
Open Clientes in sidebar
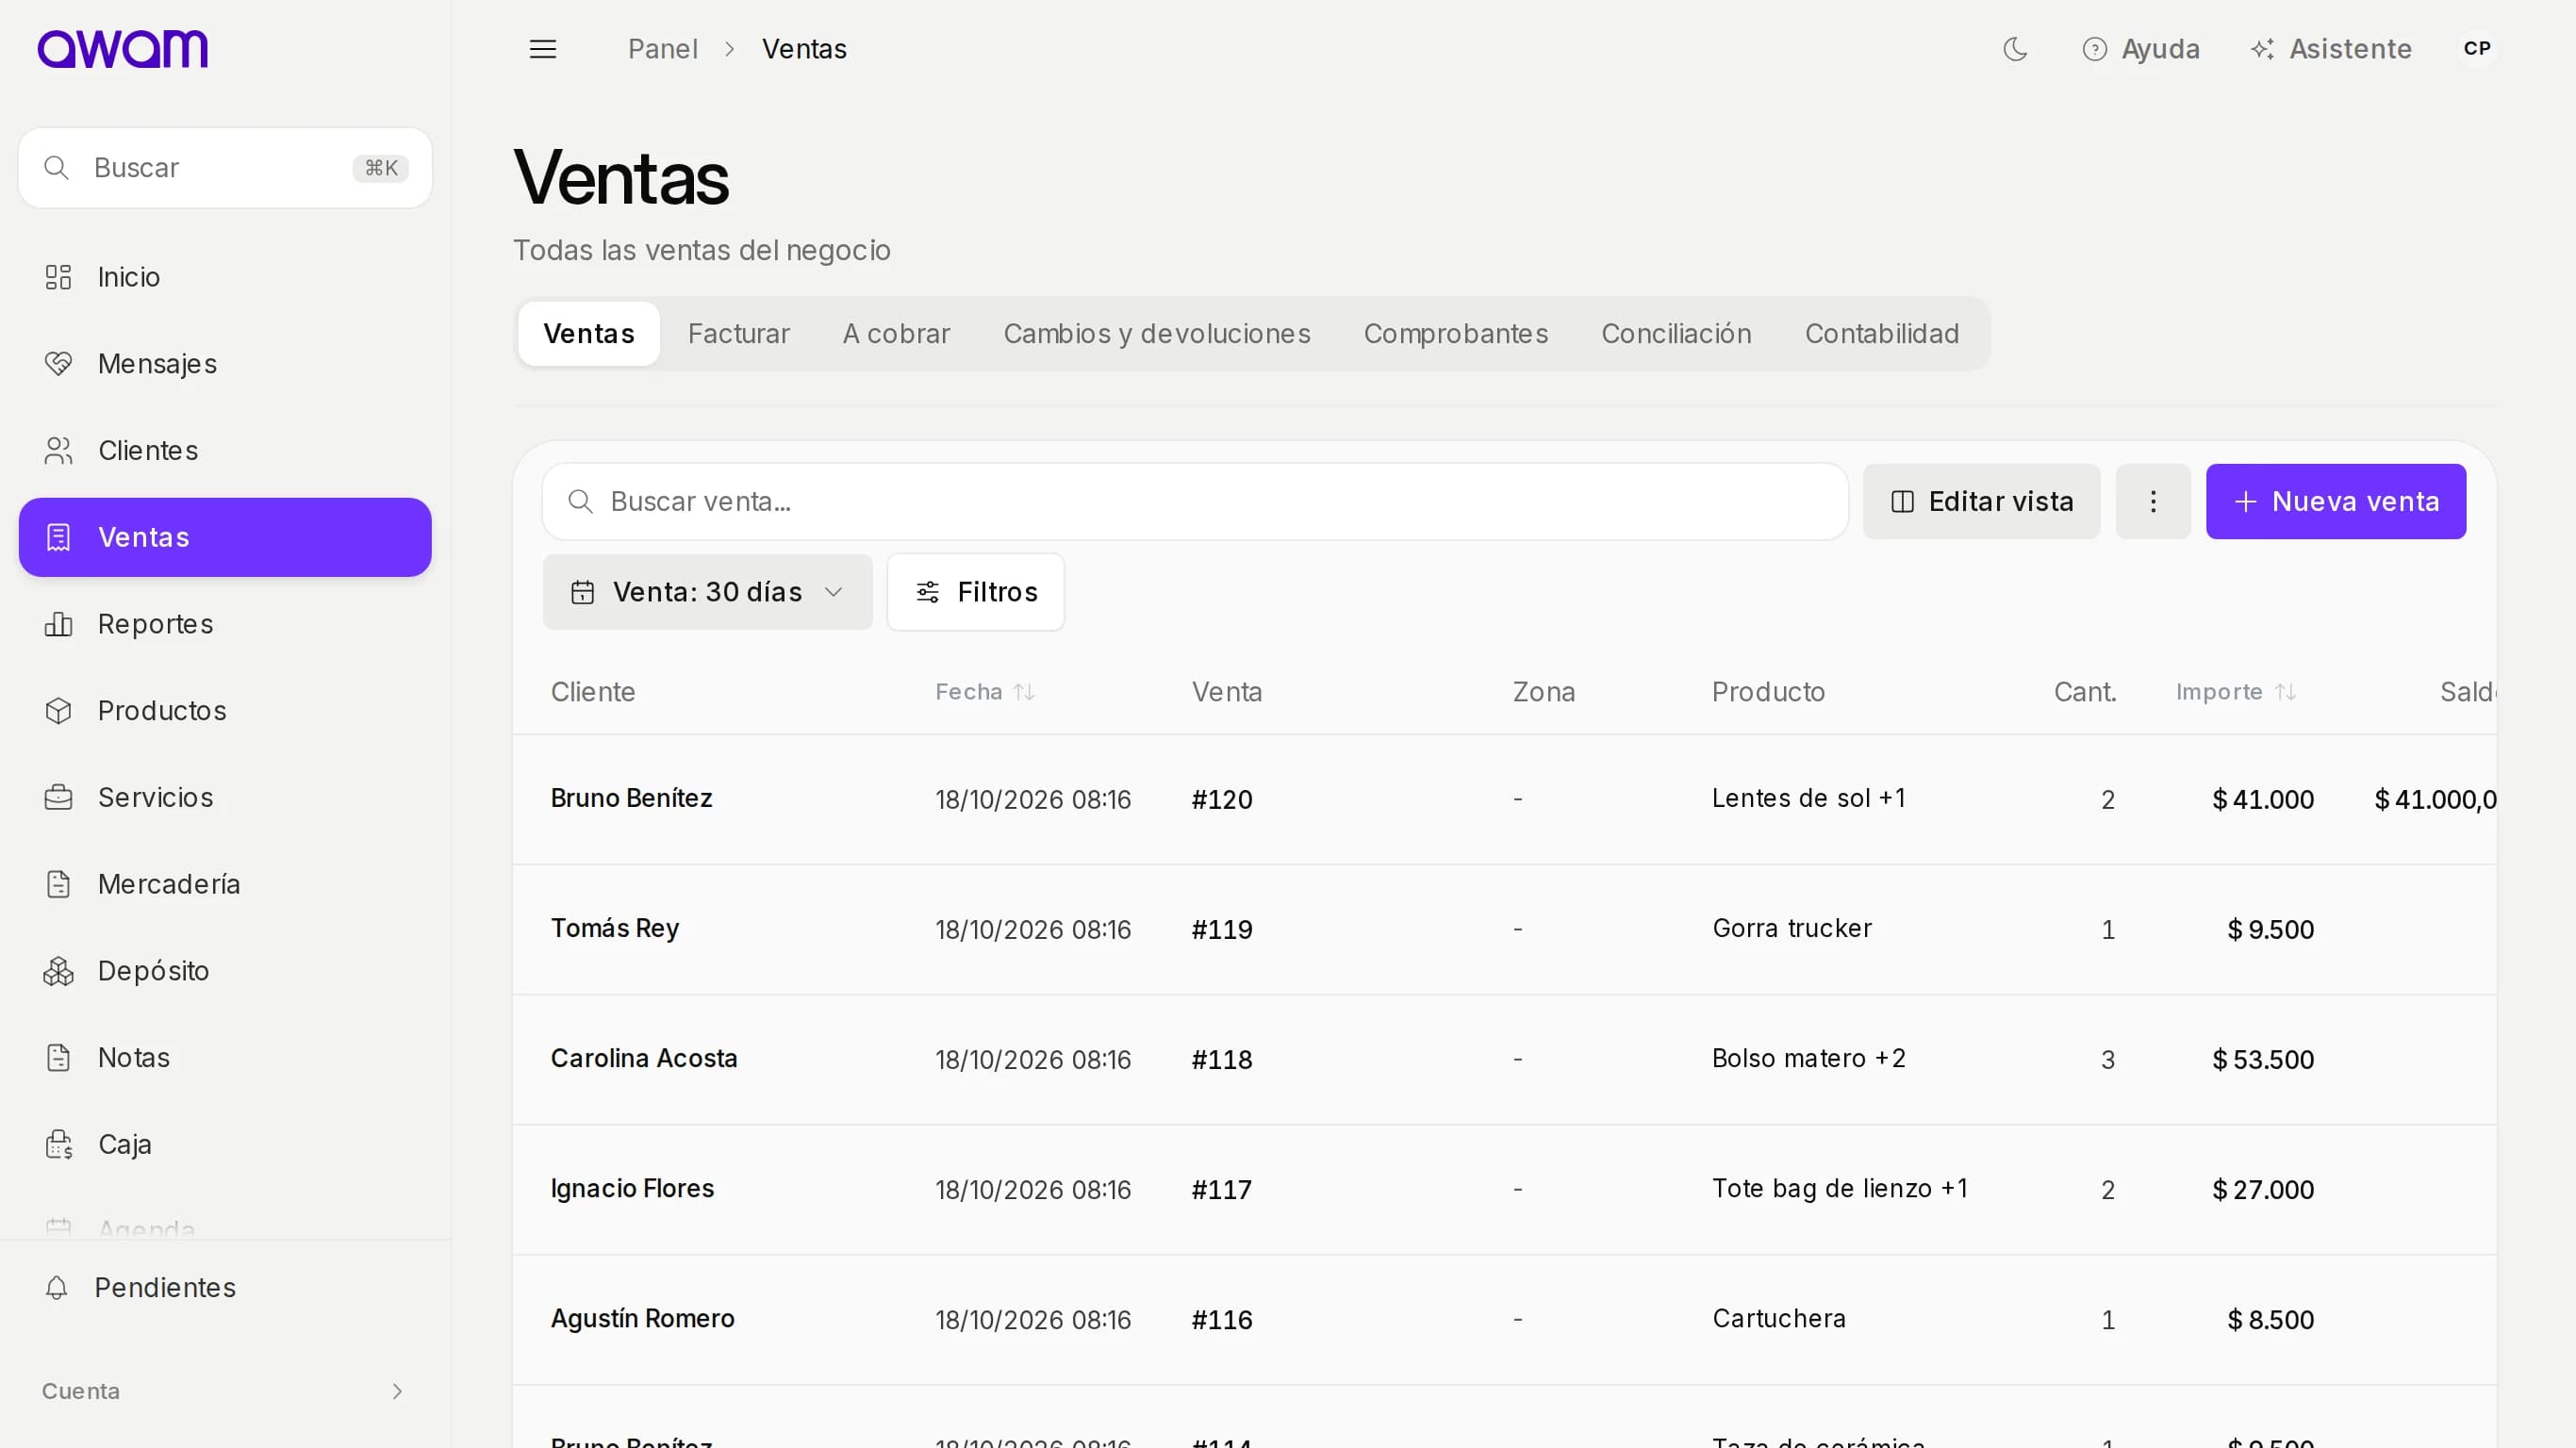tap(225, 451)
